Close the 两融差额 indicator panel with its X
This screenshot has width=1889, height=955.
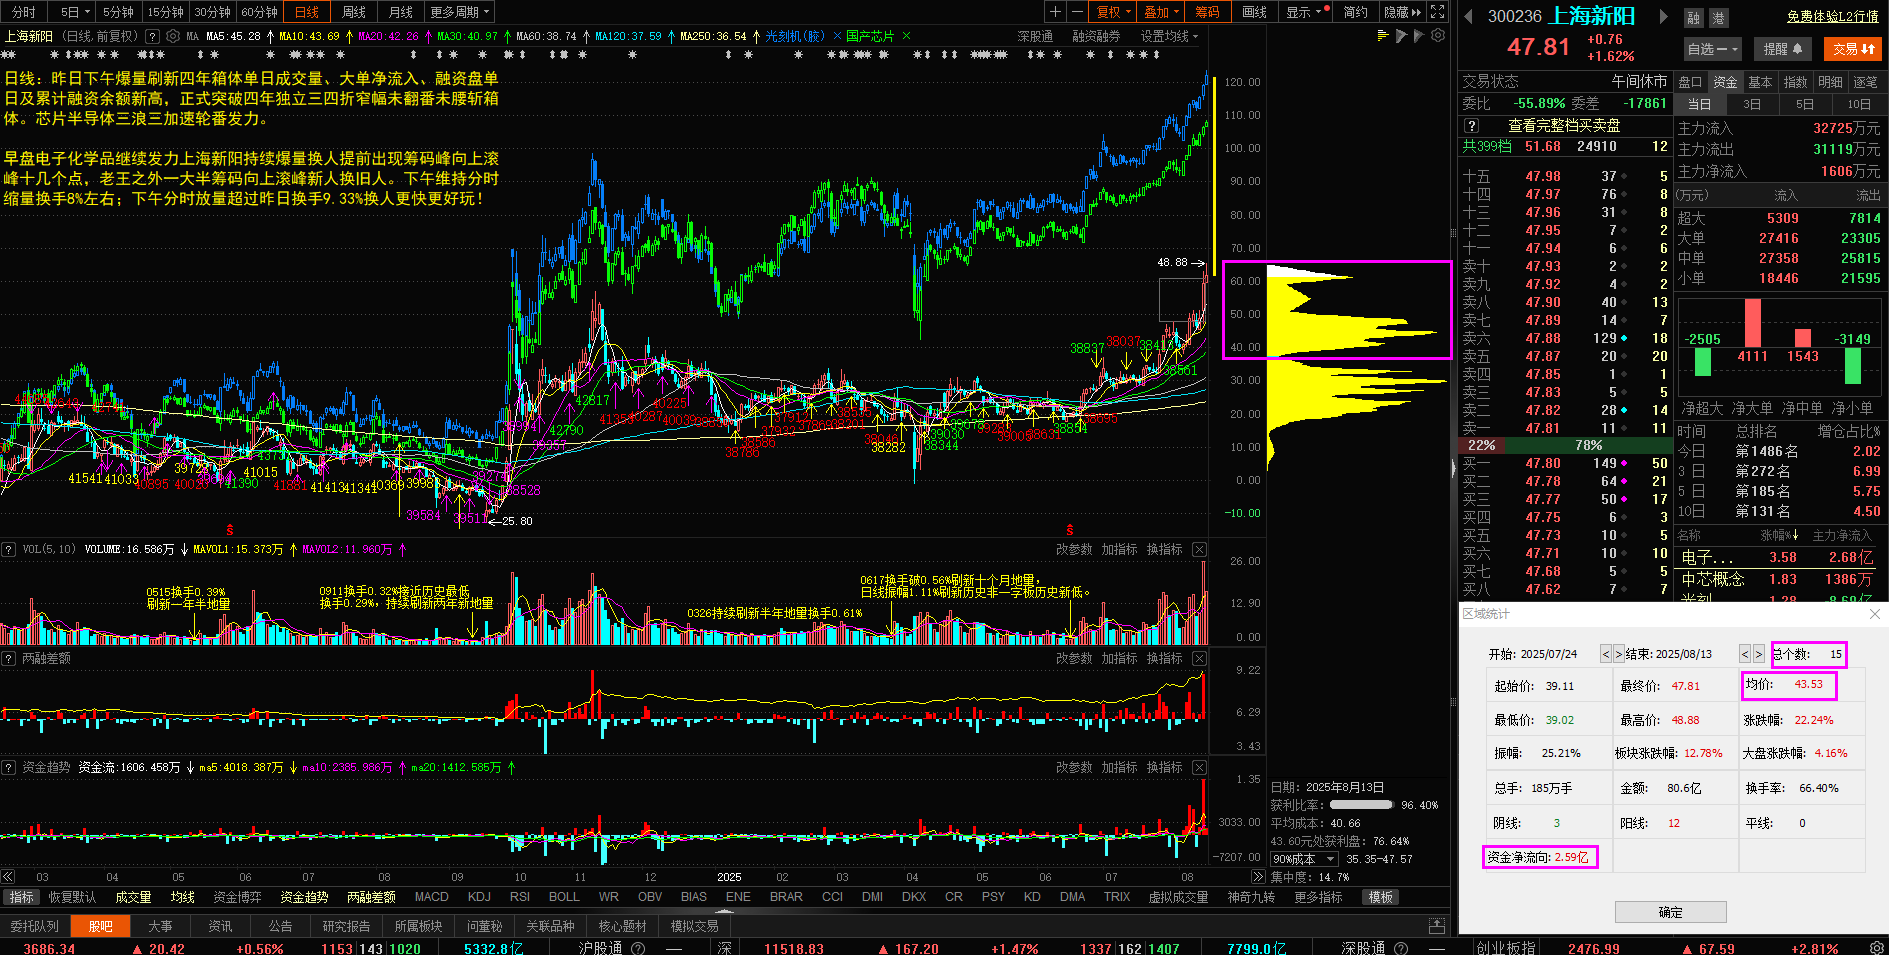tap(1199, 659)
